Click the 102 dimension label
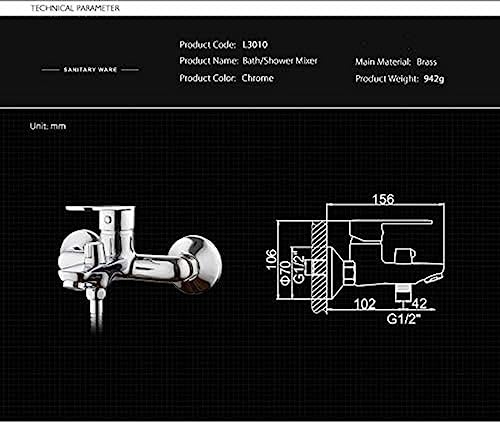 point(365,304)
